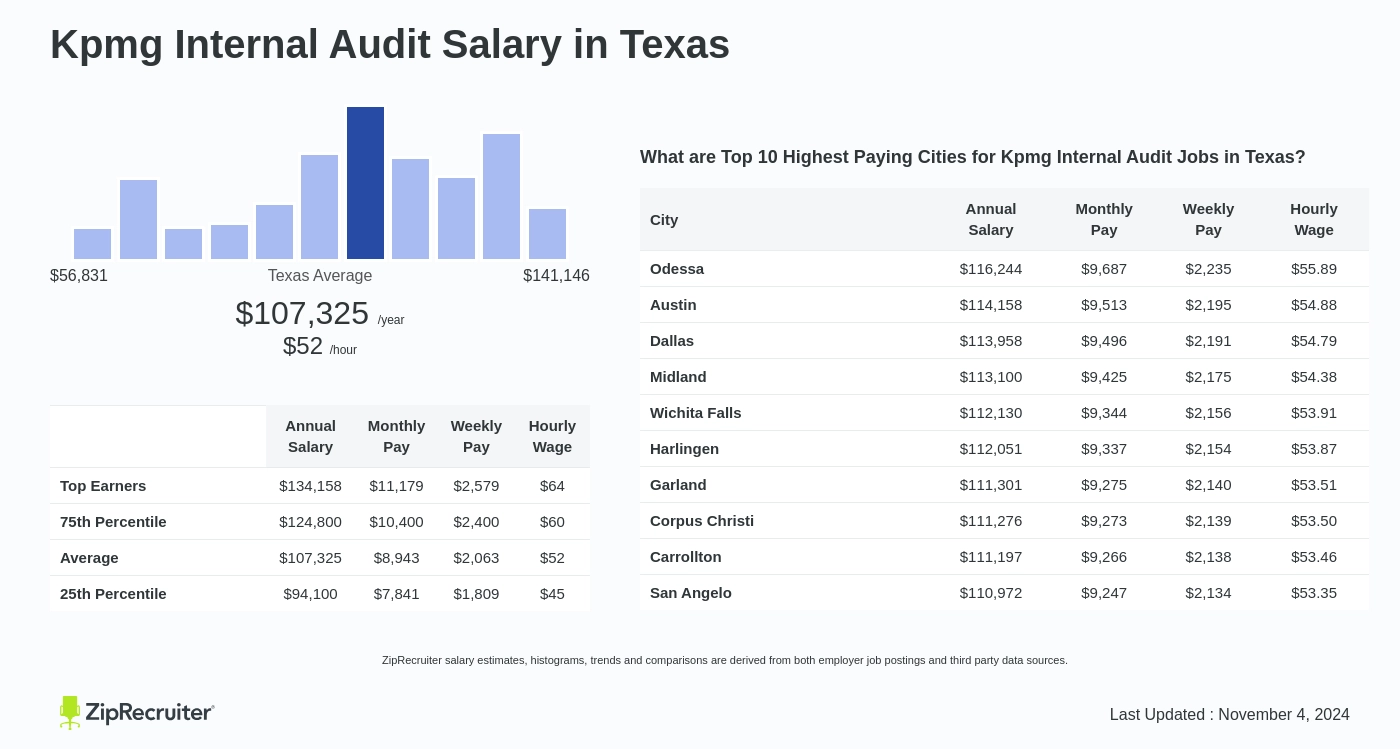The width and height of the screenshot is (1400, 749).
Task: Click Carrollton weekly pay $2,138
Action: coord(1208,557)
